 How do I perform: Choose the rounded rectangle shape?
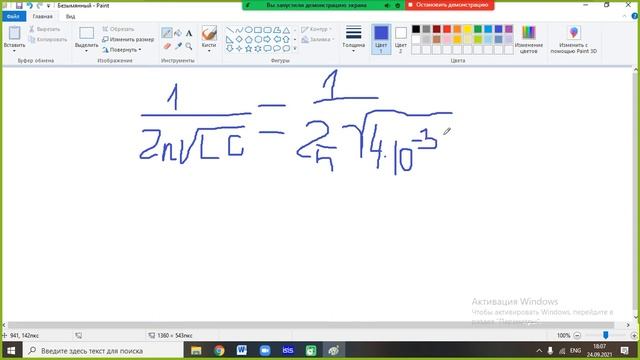[x=267, y=30]
